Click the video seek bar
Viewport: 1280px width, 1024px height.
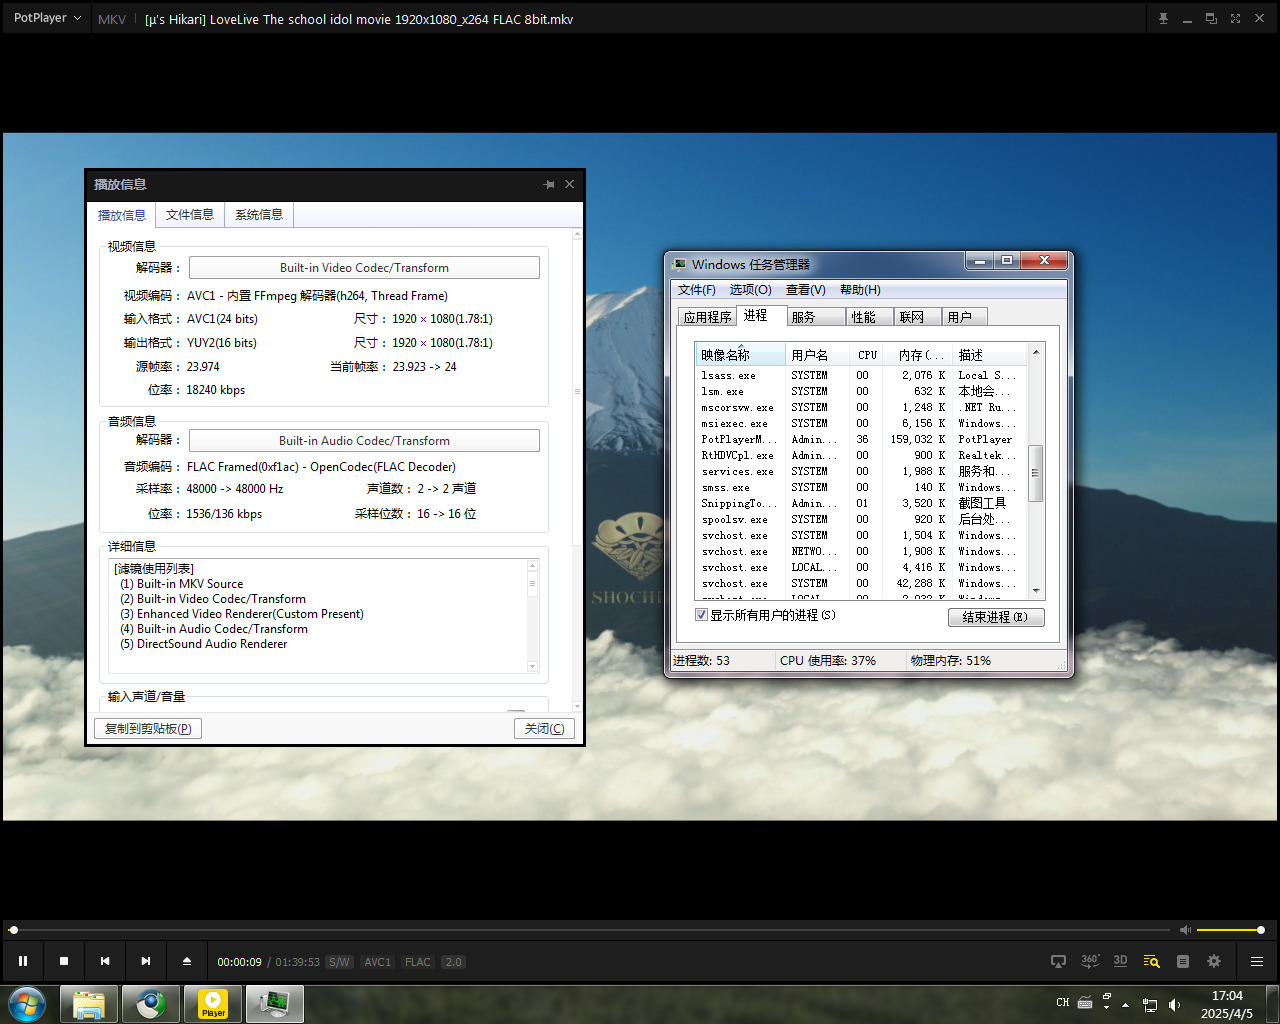click(x=590, y=930)
